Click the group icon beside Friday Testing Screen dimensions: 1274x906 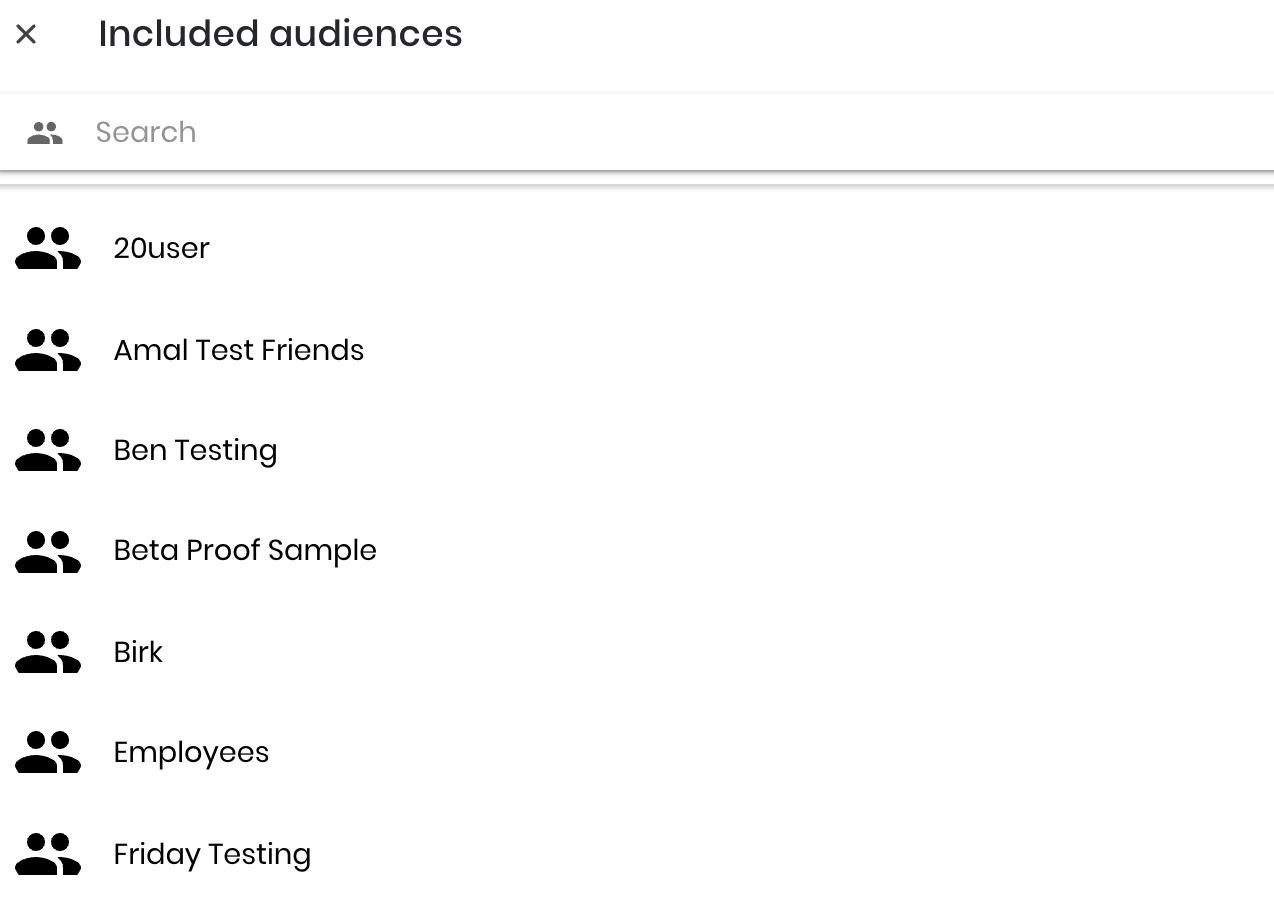48,854
